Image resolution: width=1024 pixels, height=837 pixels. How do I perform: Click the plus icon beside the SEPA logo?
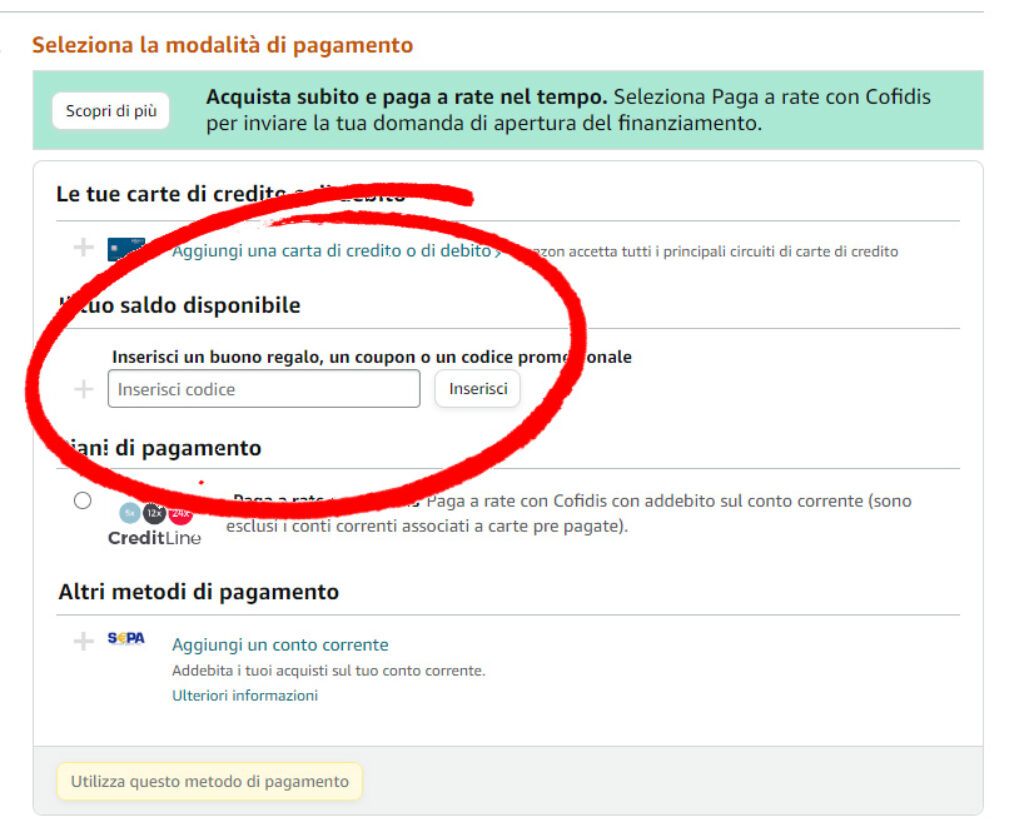point(84,642)
